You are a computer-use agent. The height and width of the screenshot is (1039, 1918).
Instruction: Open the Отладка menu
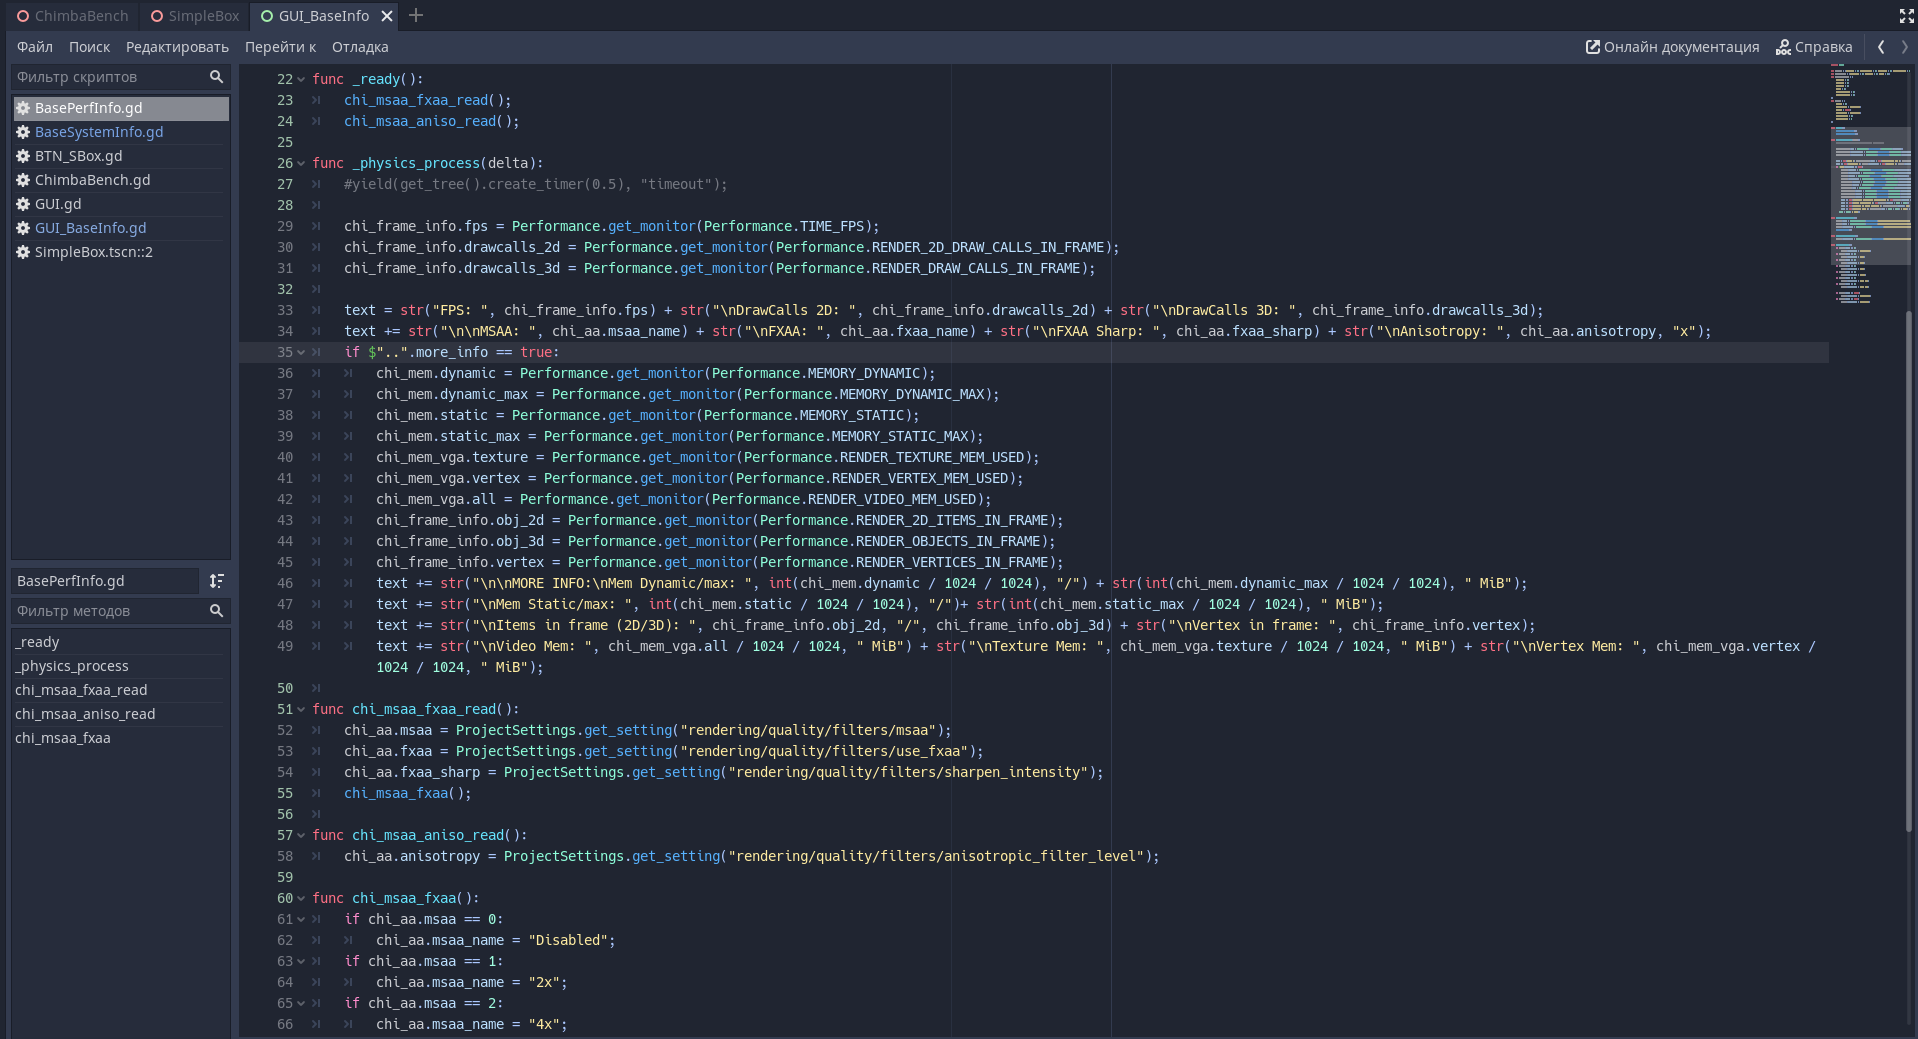point(360,47)
